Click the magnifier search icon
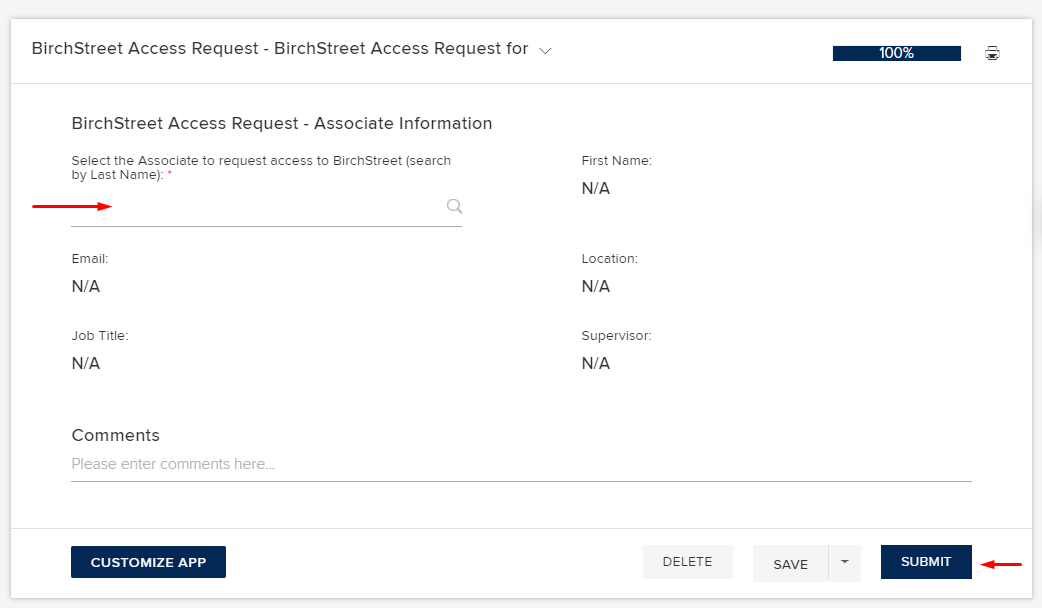This screenshot has width=1042, height=608. point(454,206)
